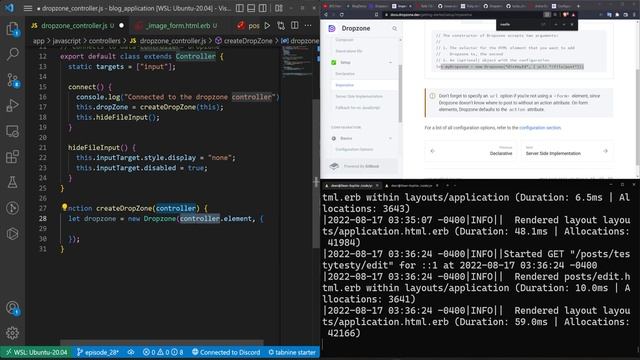Click 'app' in the breadcrumb path

(x=39, y=41)
